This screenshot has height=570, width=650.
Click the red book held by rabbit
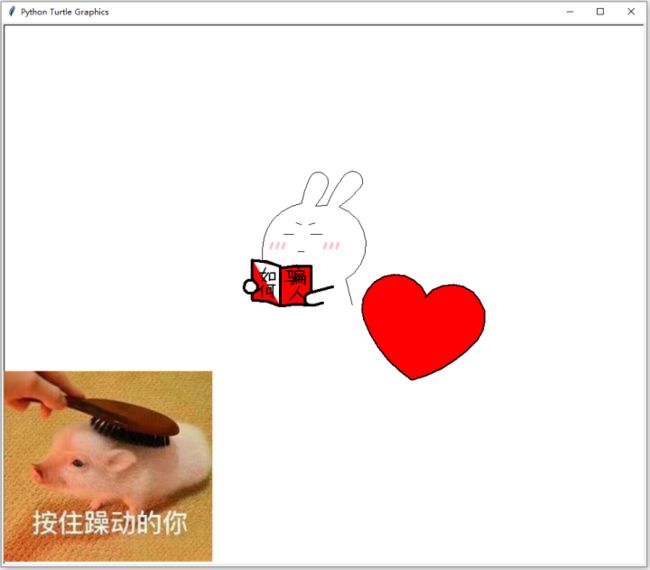pos(281,283)
